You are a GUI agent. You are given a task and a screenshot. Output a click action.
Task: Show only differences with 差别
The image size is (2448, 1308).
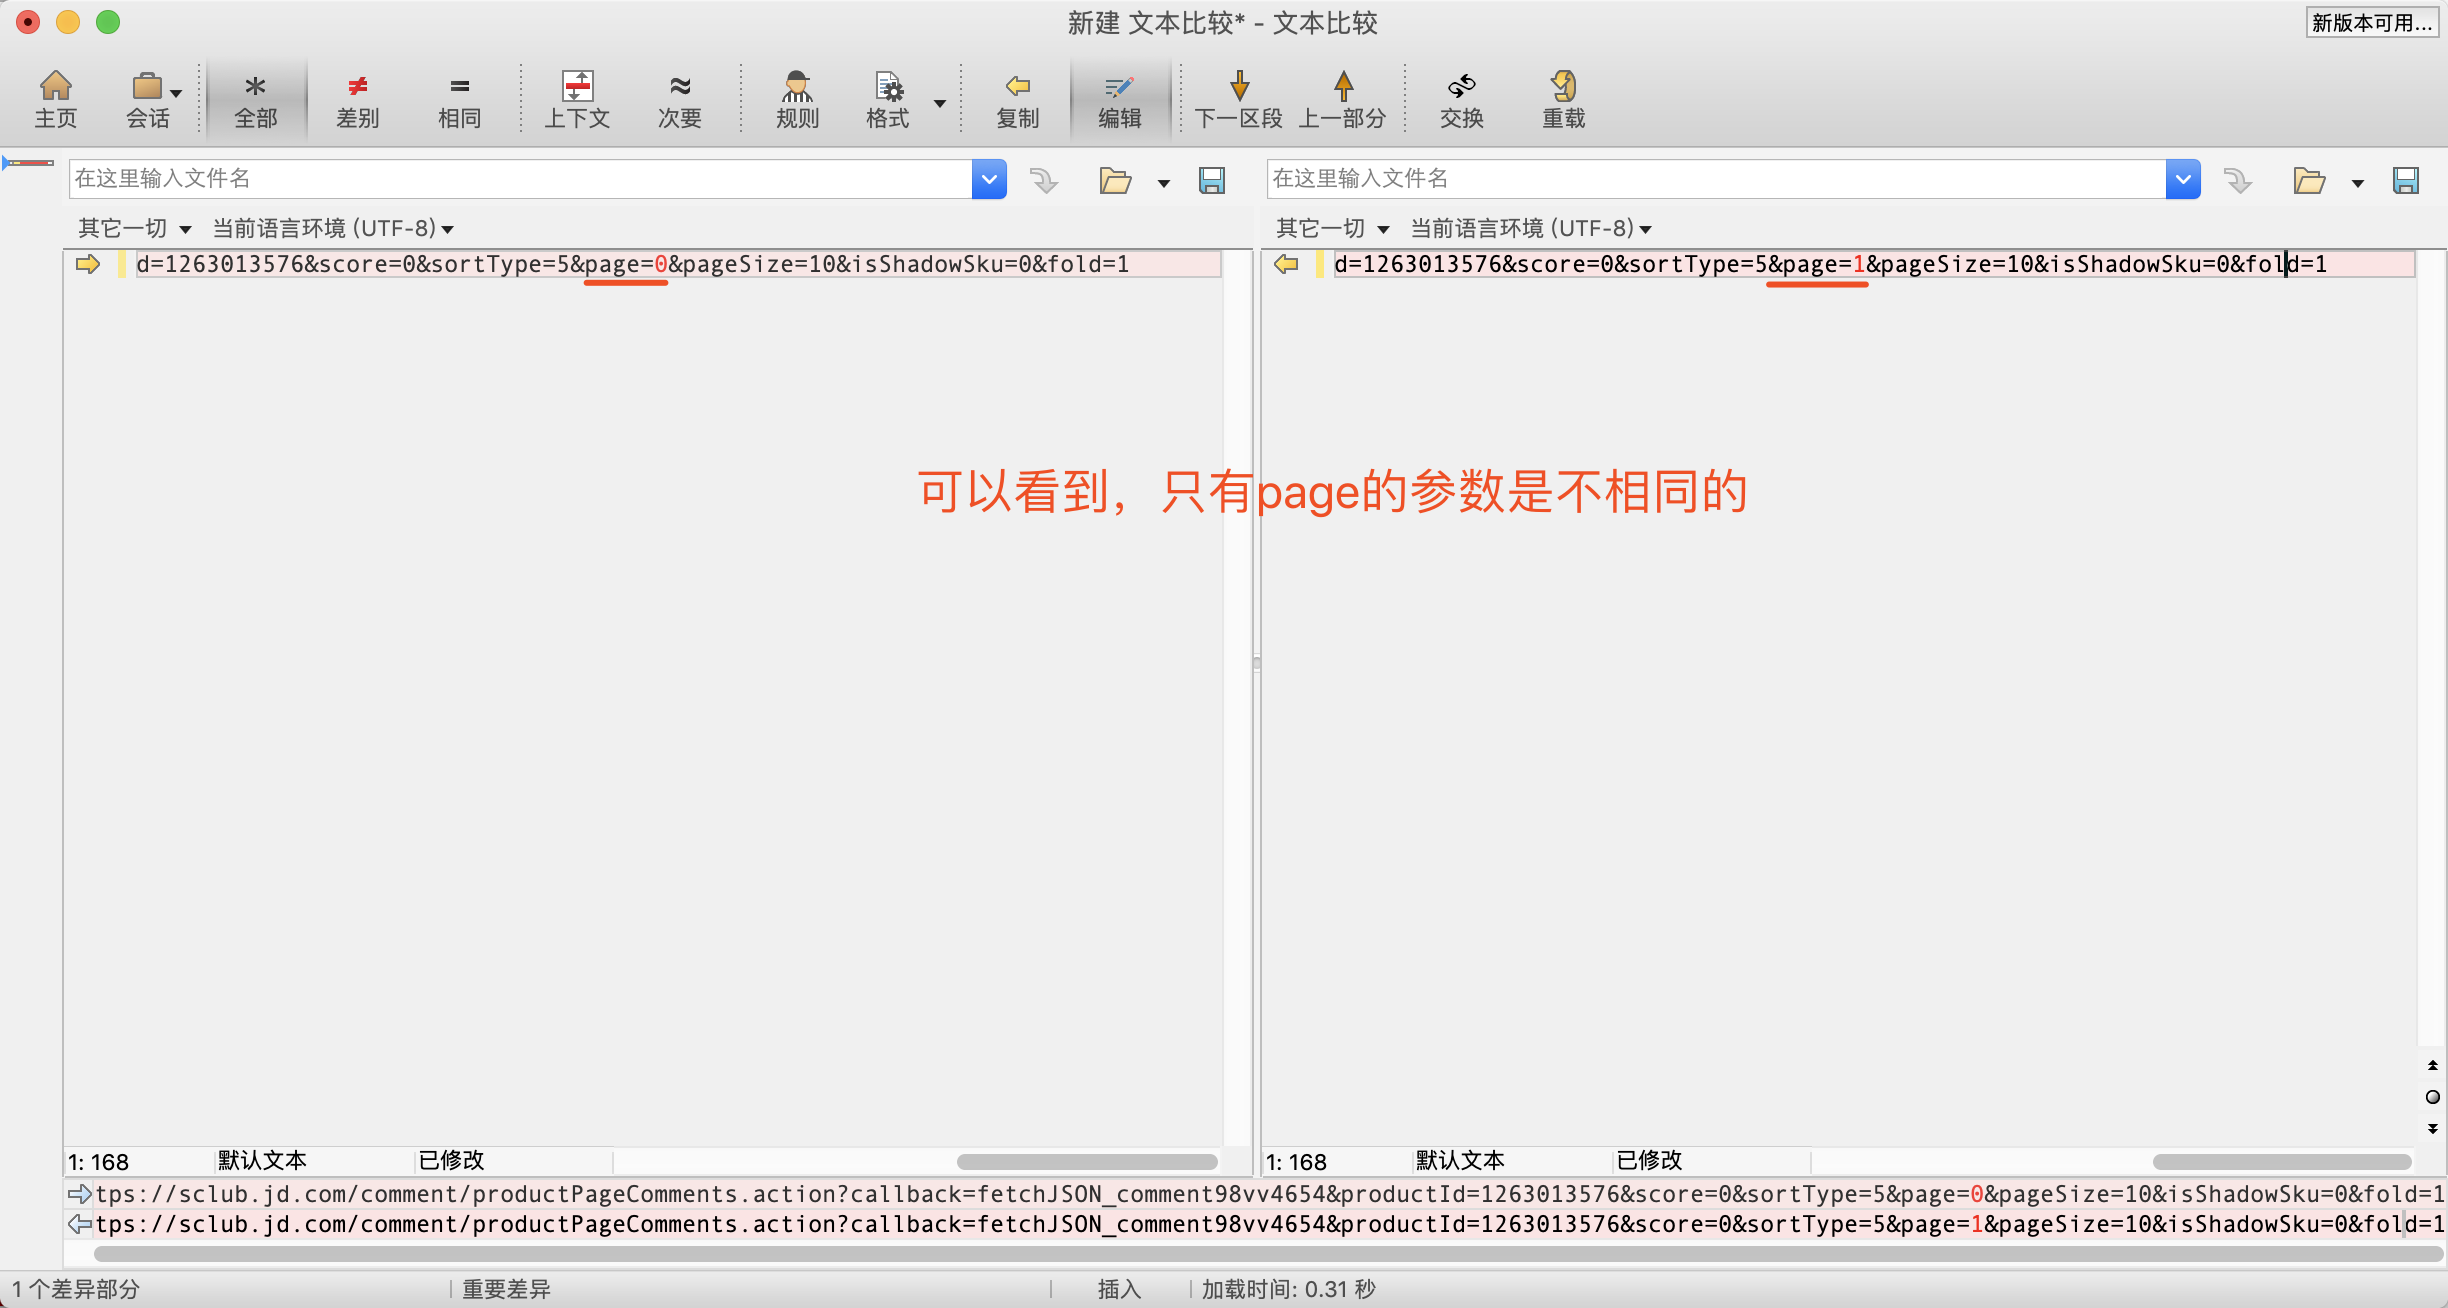[x=357, y=97]
